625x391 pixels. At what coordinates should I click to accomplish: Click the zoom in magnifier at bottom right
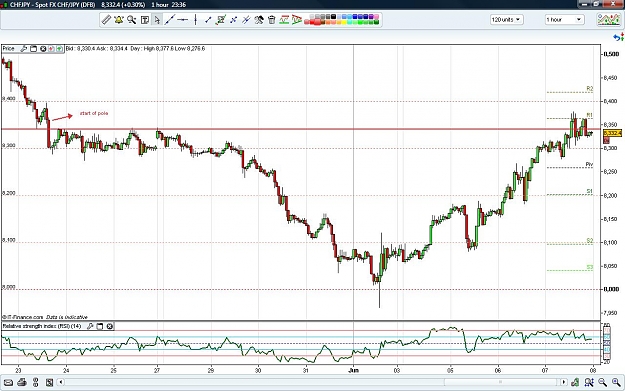point(616,383)
